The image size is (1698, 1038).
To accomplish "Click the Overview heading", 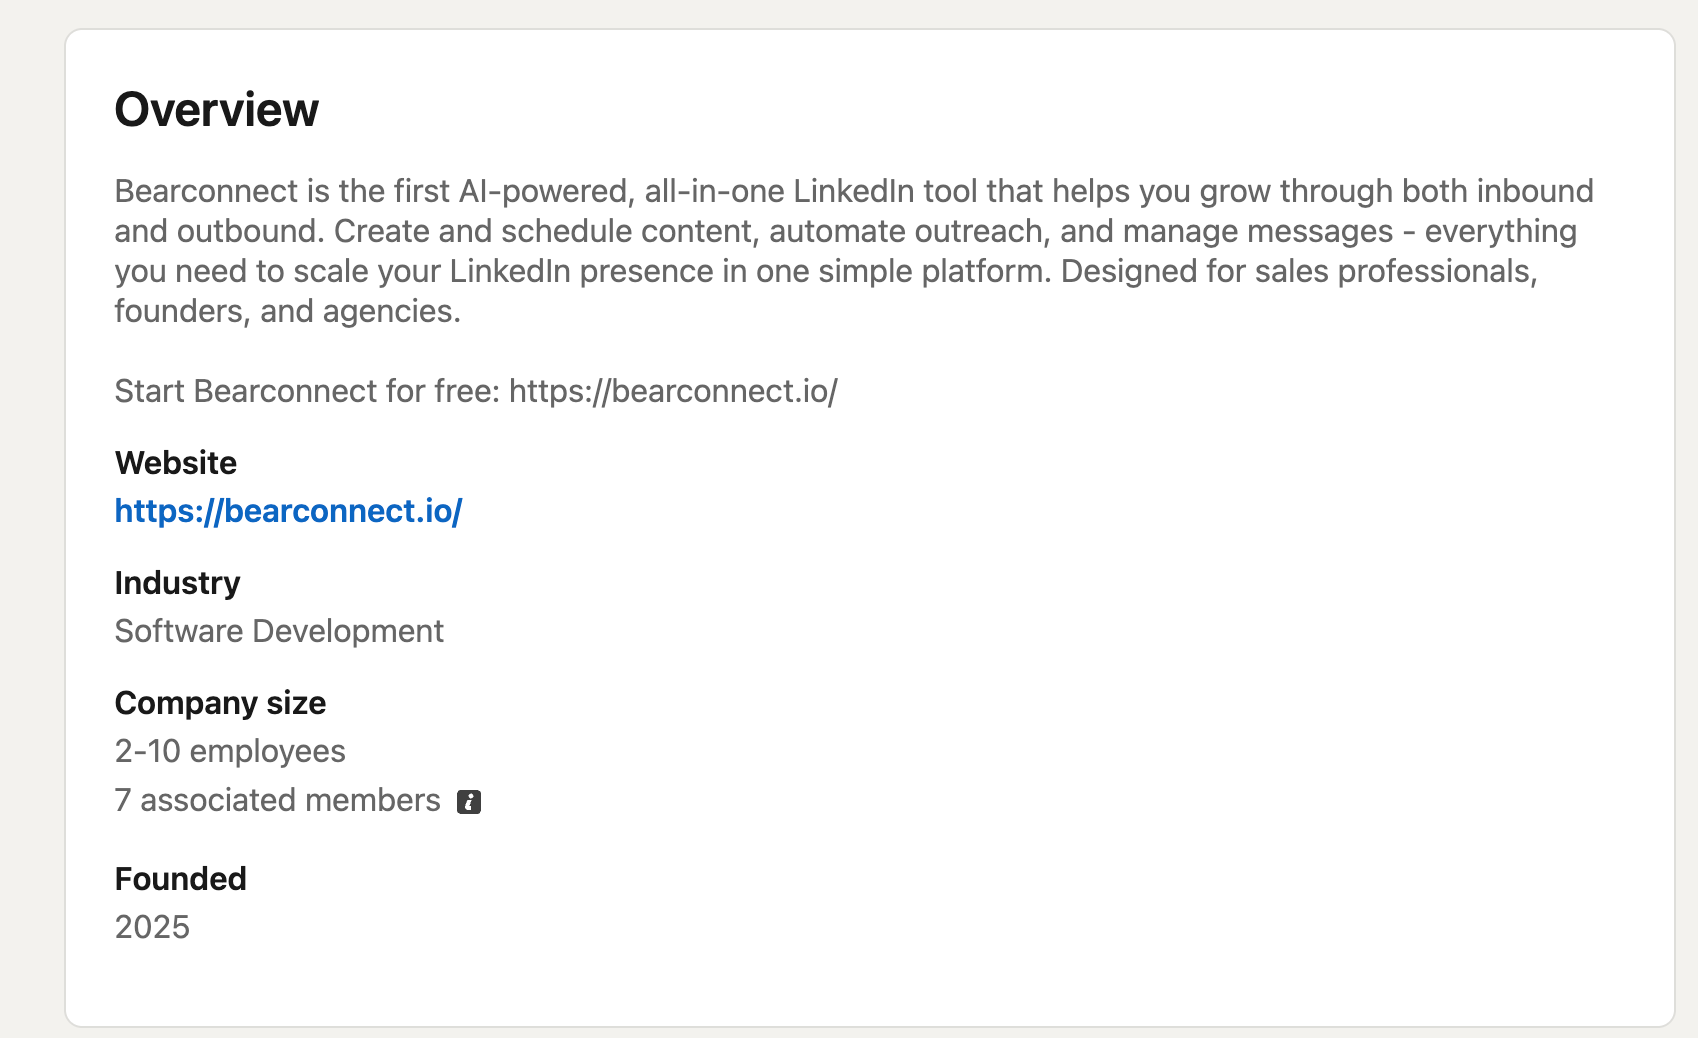I will (x=216, y=110).
